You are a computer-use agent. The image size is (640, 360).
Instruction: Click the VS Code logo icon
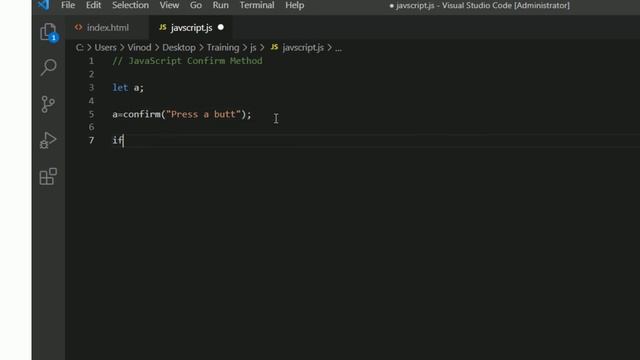coord(43,5)
